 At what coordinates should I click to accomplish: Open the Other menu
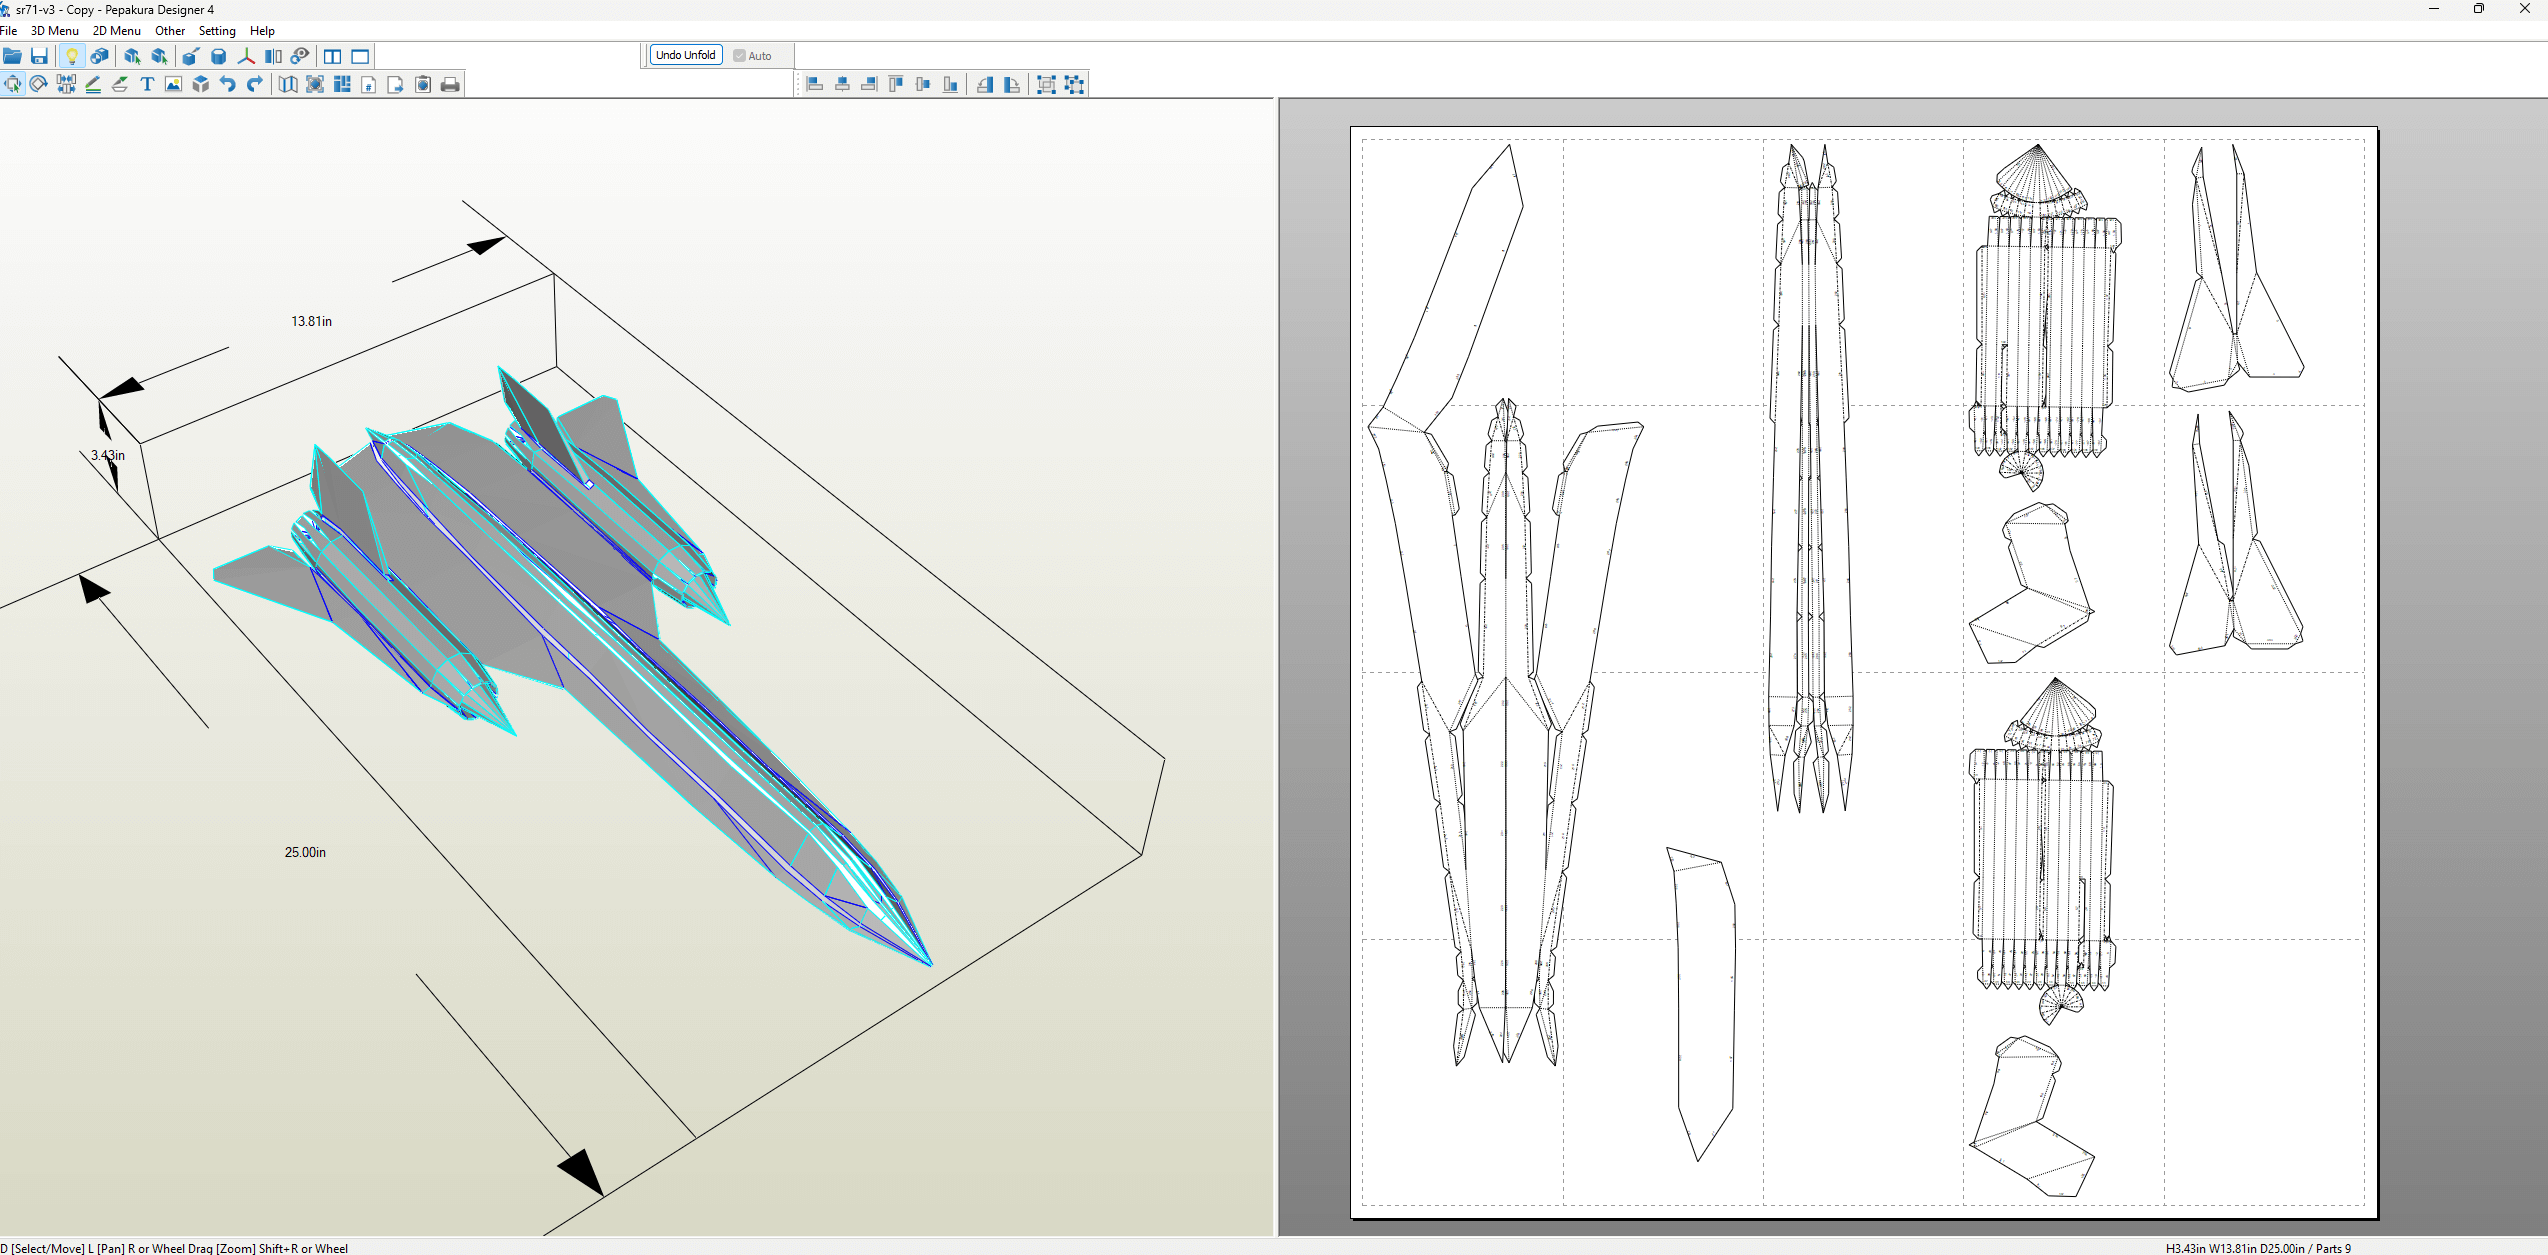[x=170, y=31]
